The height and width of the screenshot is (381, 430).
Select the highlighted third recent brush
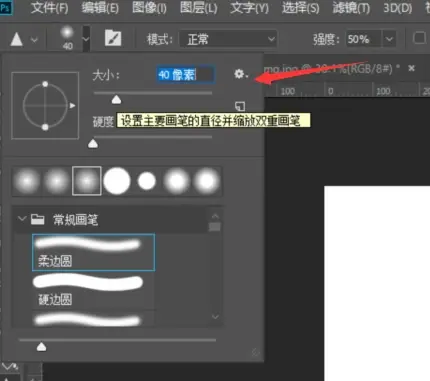point(87,181)
